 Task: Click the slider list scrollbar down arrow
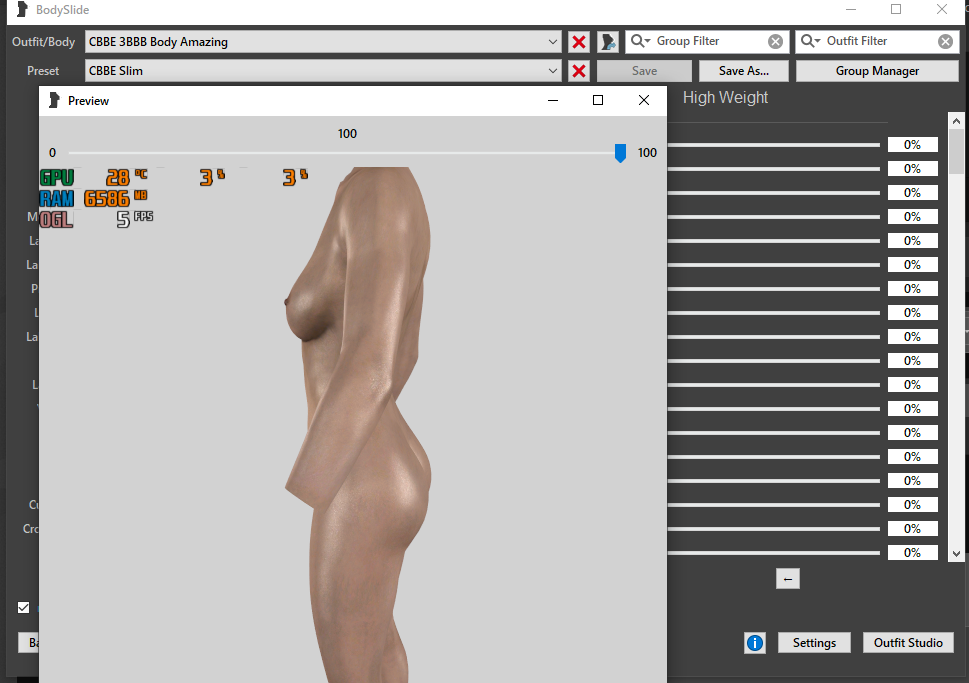coord(956,553)
